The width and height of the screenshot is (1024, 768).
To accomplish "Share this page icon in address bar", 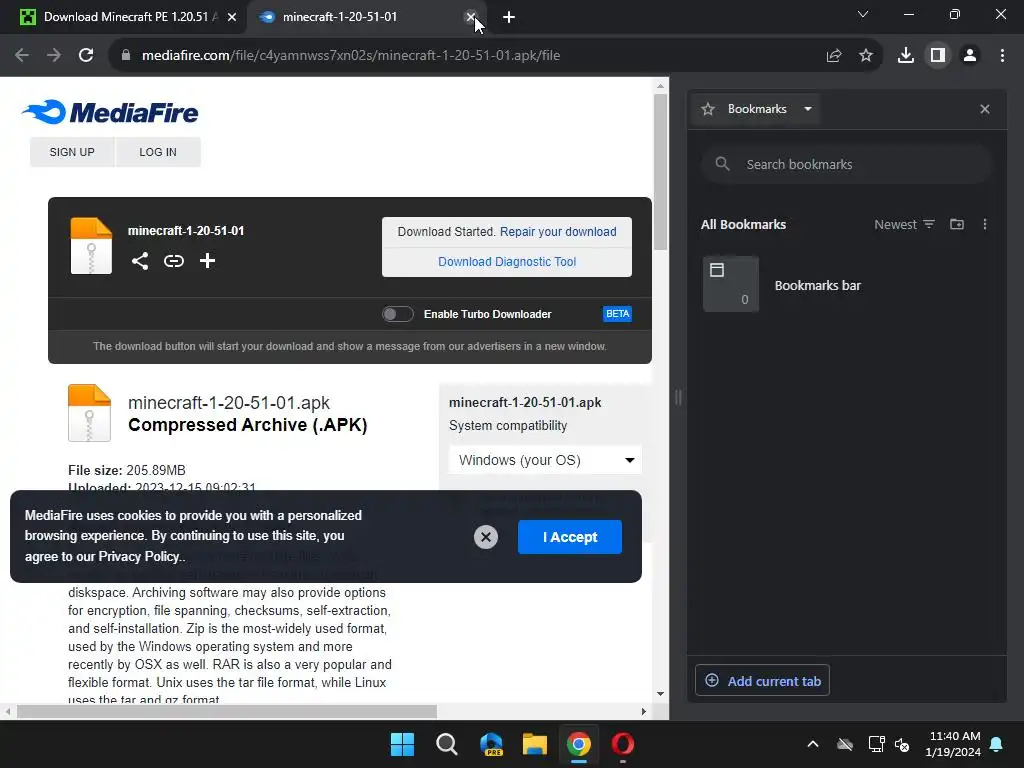I will point(833,56).
